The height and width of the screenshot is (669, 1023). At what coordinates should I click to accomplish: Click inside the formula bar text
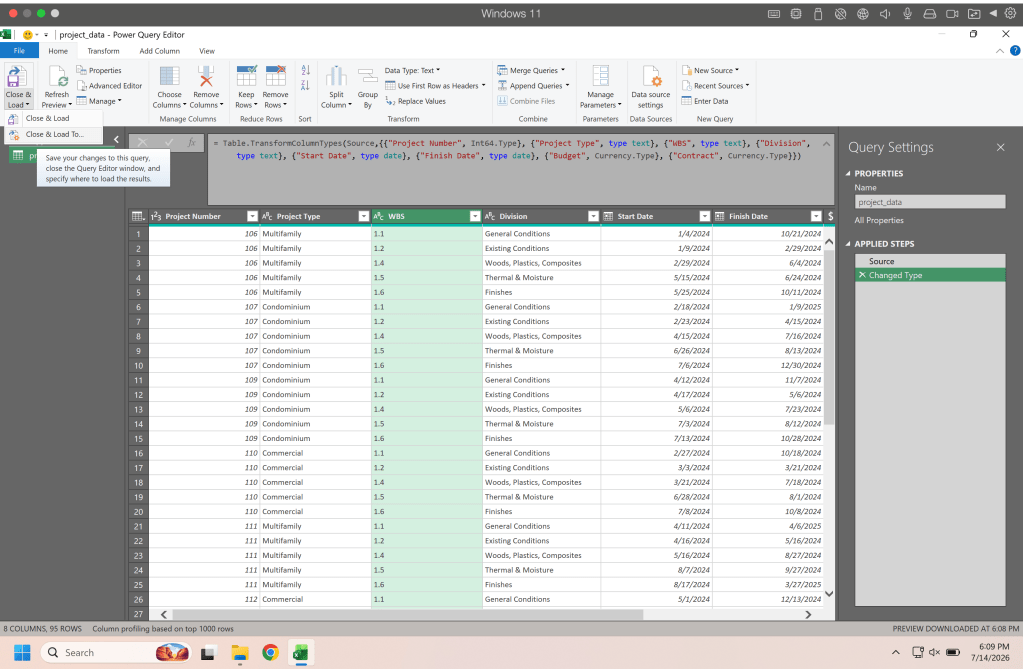512,149
